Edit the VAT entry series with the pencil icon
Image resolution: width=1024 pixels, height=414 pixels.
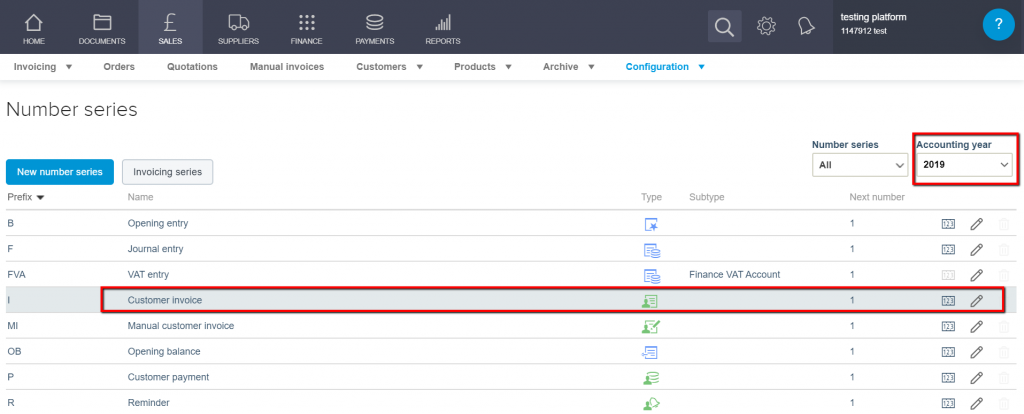click(976, 275)
